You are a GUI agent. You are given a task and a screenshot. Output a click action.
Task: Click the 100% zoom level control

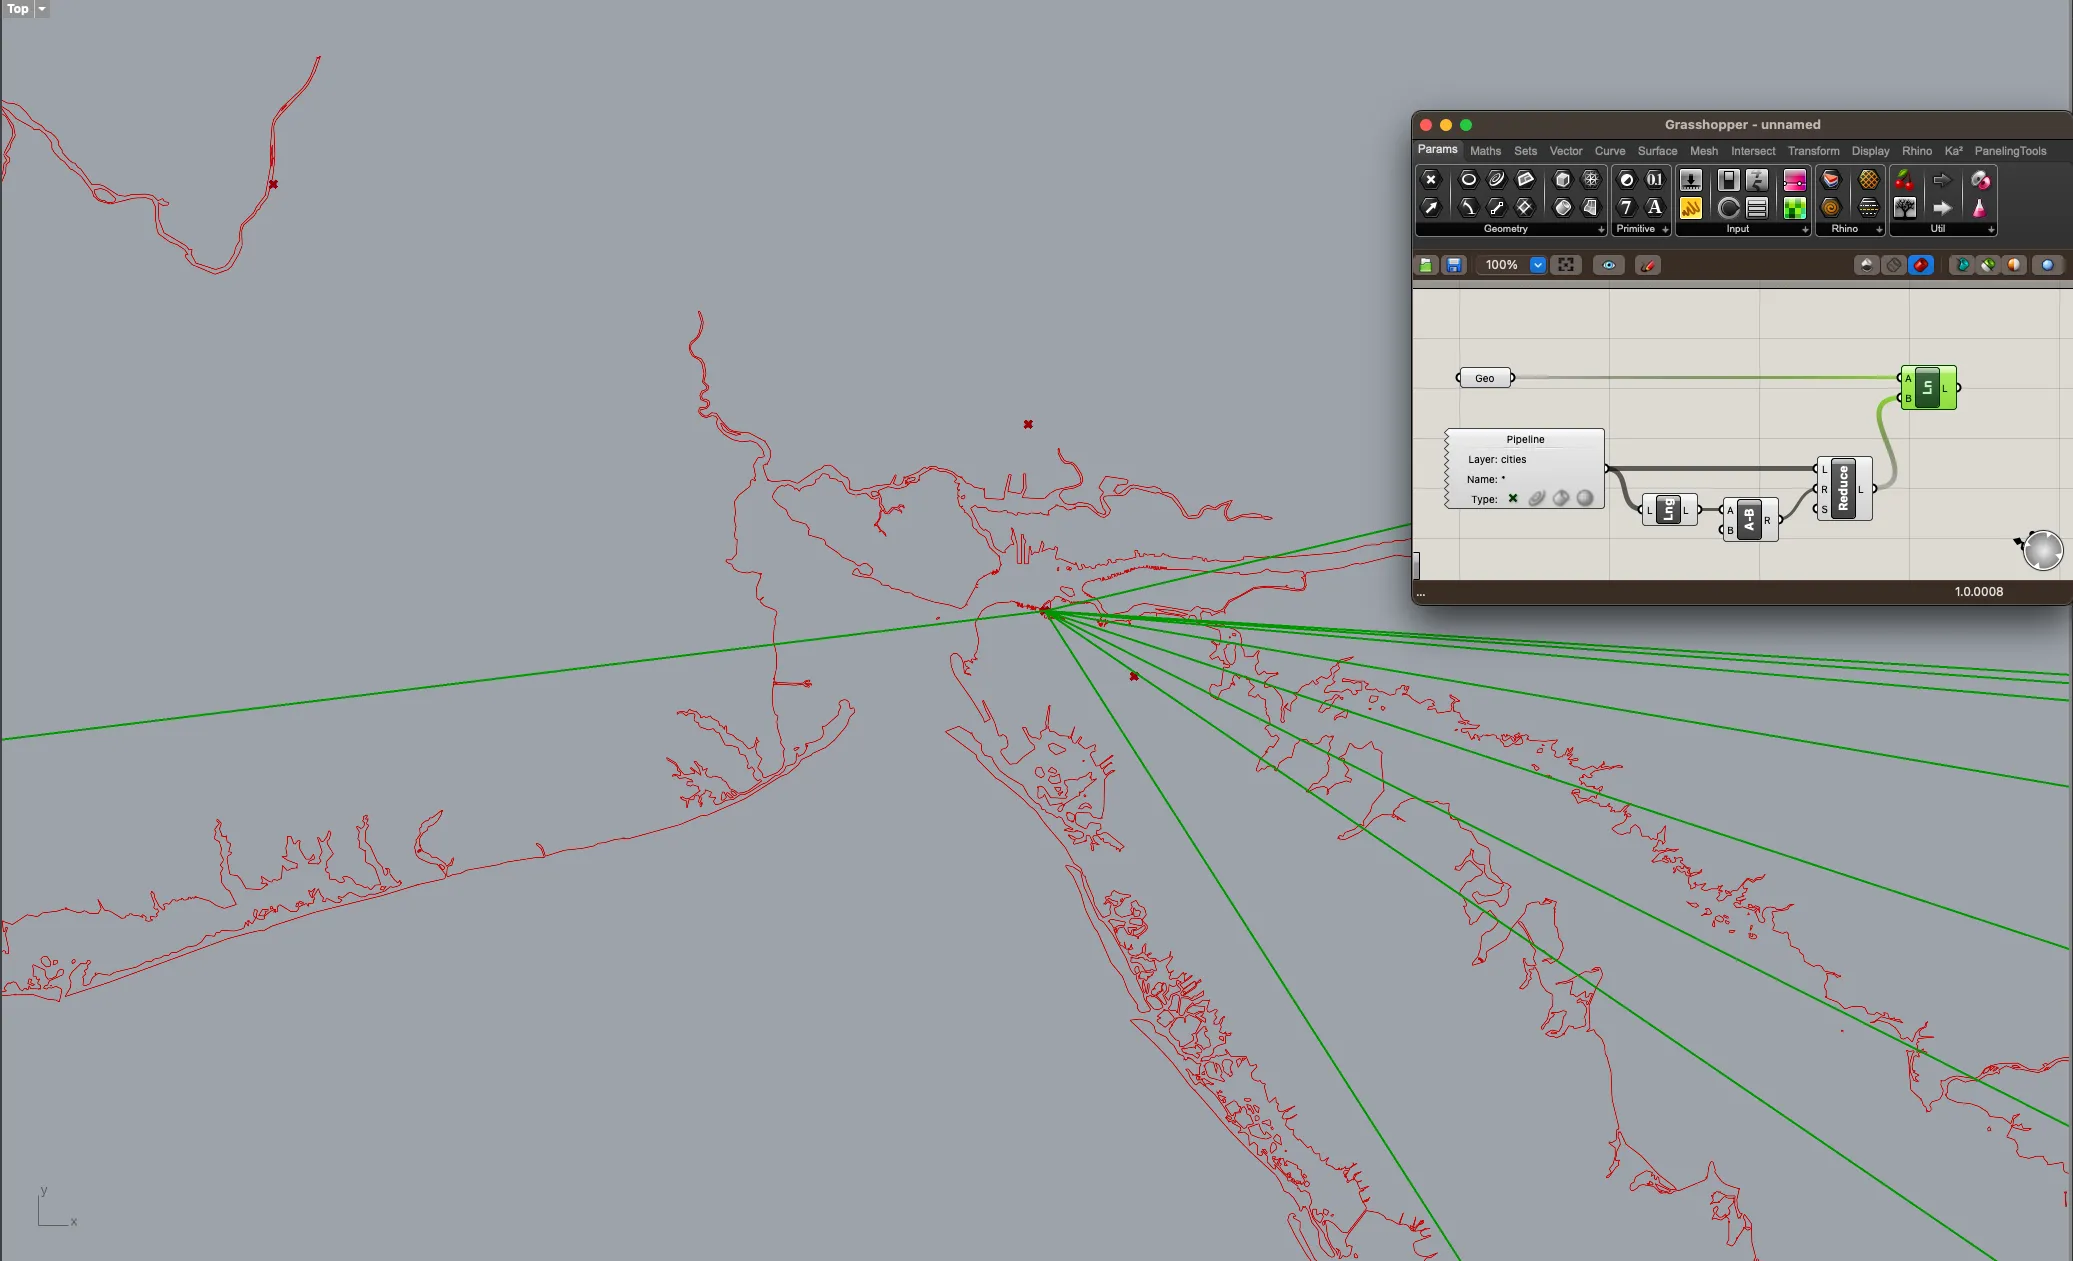click(x=1503, y=265)
